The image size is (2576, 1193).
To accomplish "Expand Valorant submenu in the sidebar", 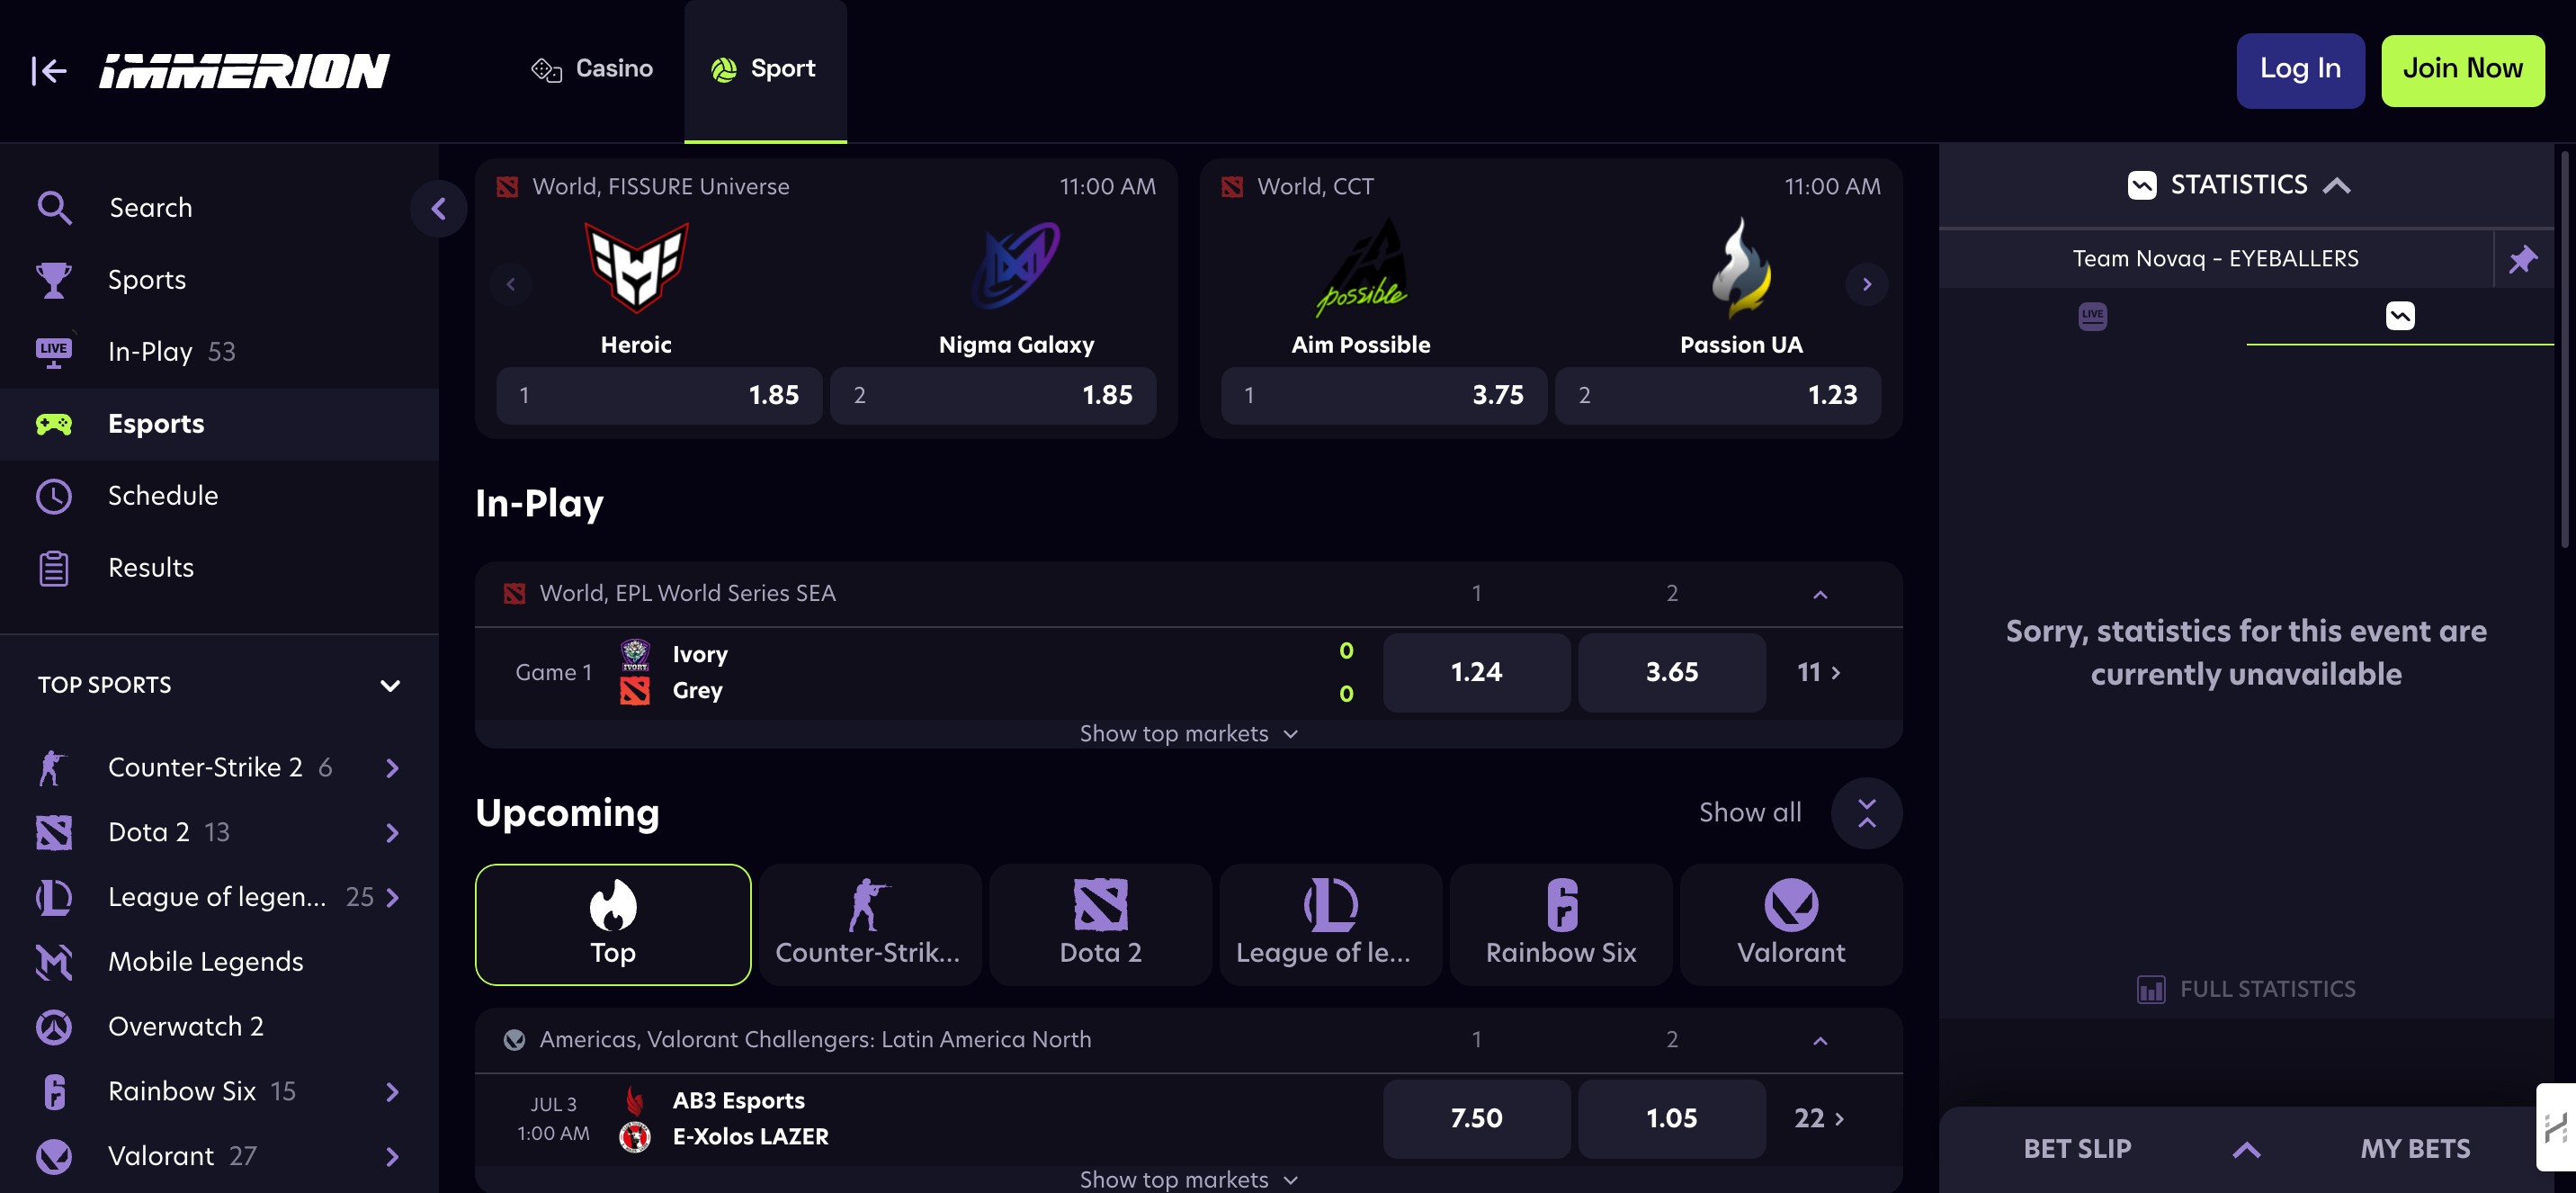I will point(392,1156).
